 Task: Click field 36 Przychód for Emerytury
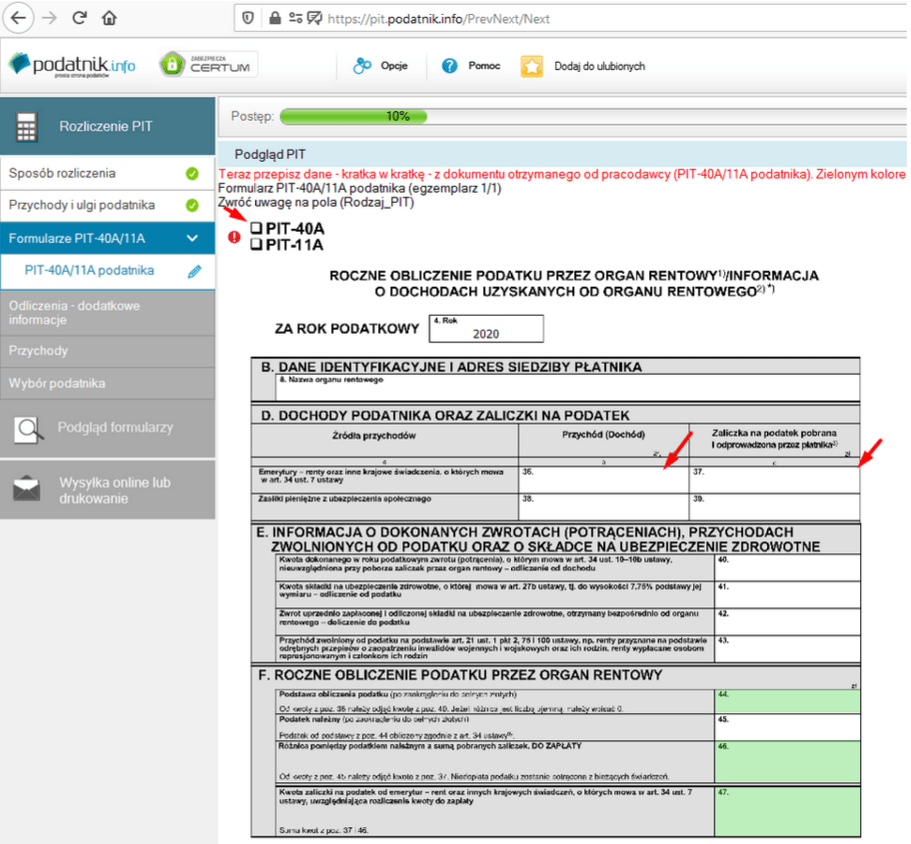click(604, 480)
